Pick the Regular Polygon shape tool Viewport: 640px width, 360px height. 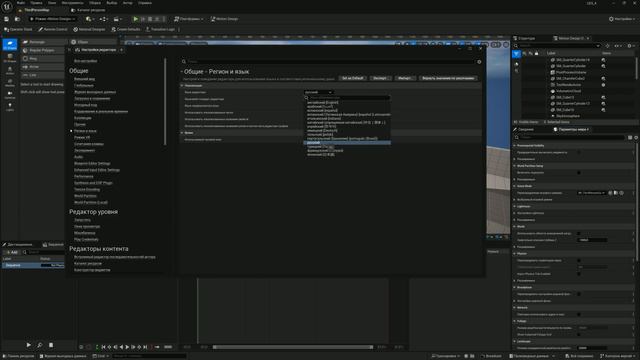[x=43, y=50]
